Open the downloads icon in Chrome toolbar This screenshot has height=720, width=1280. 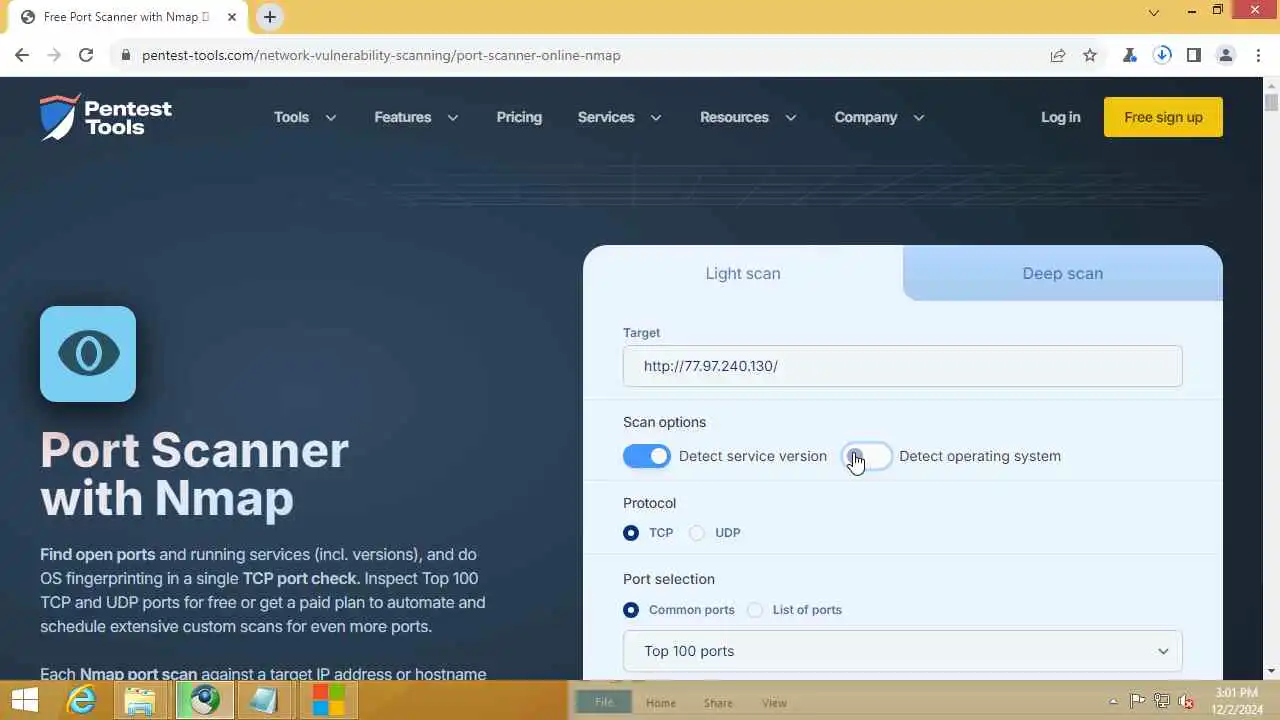point(1162,55)
